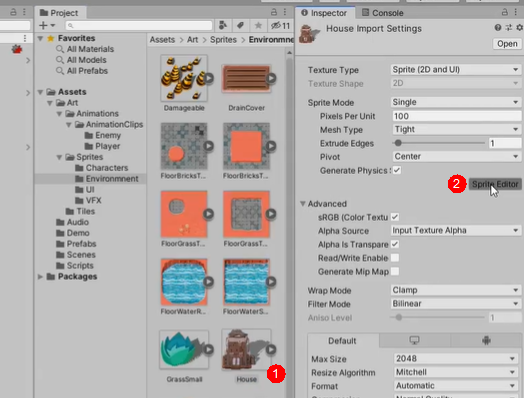Select the VFX folder
This screenshot has height=398, width=524.
pyautogui.click(x=88, y=200)
